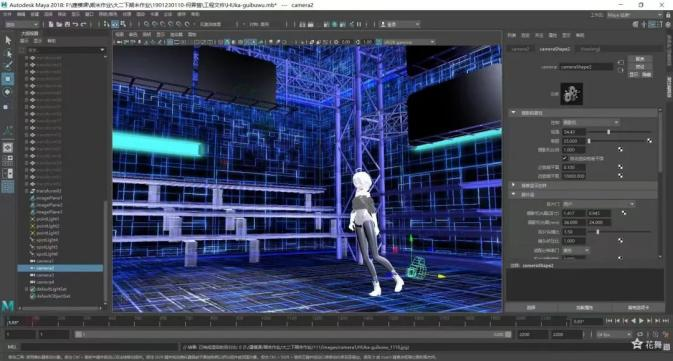Screen dimensions: 673x361
Task: Jump to the start of the playback range
Action: tap(609, 321)
